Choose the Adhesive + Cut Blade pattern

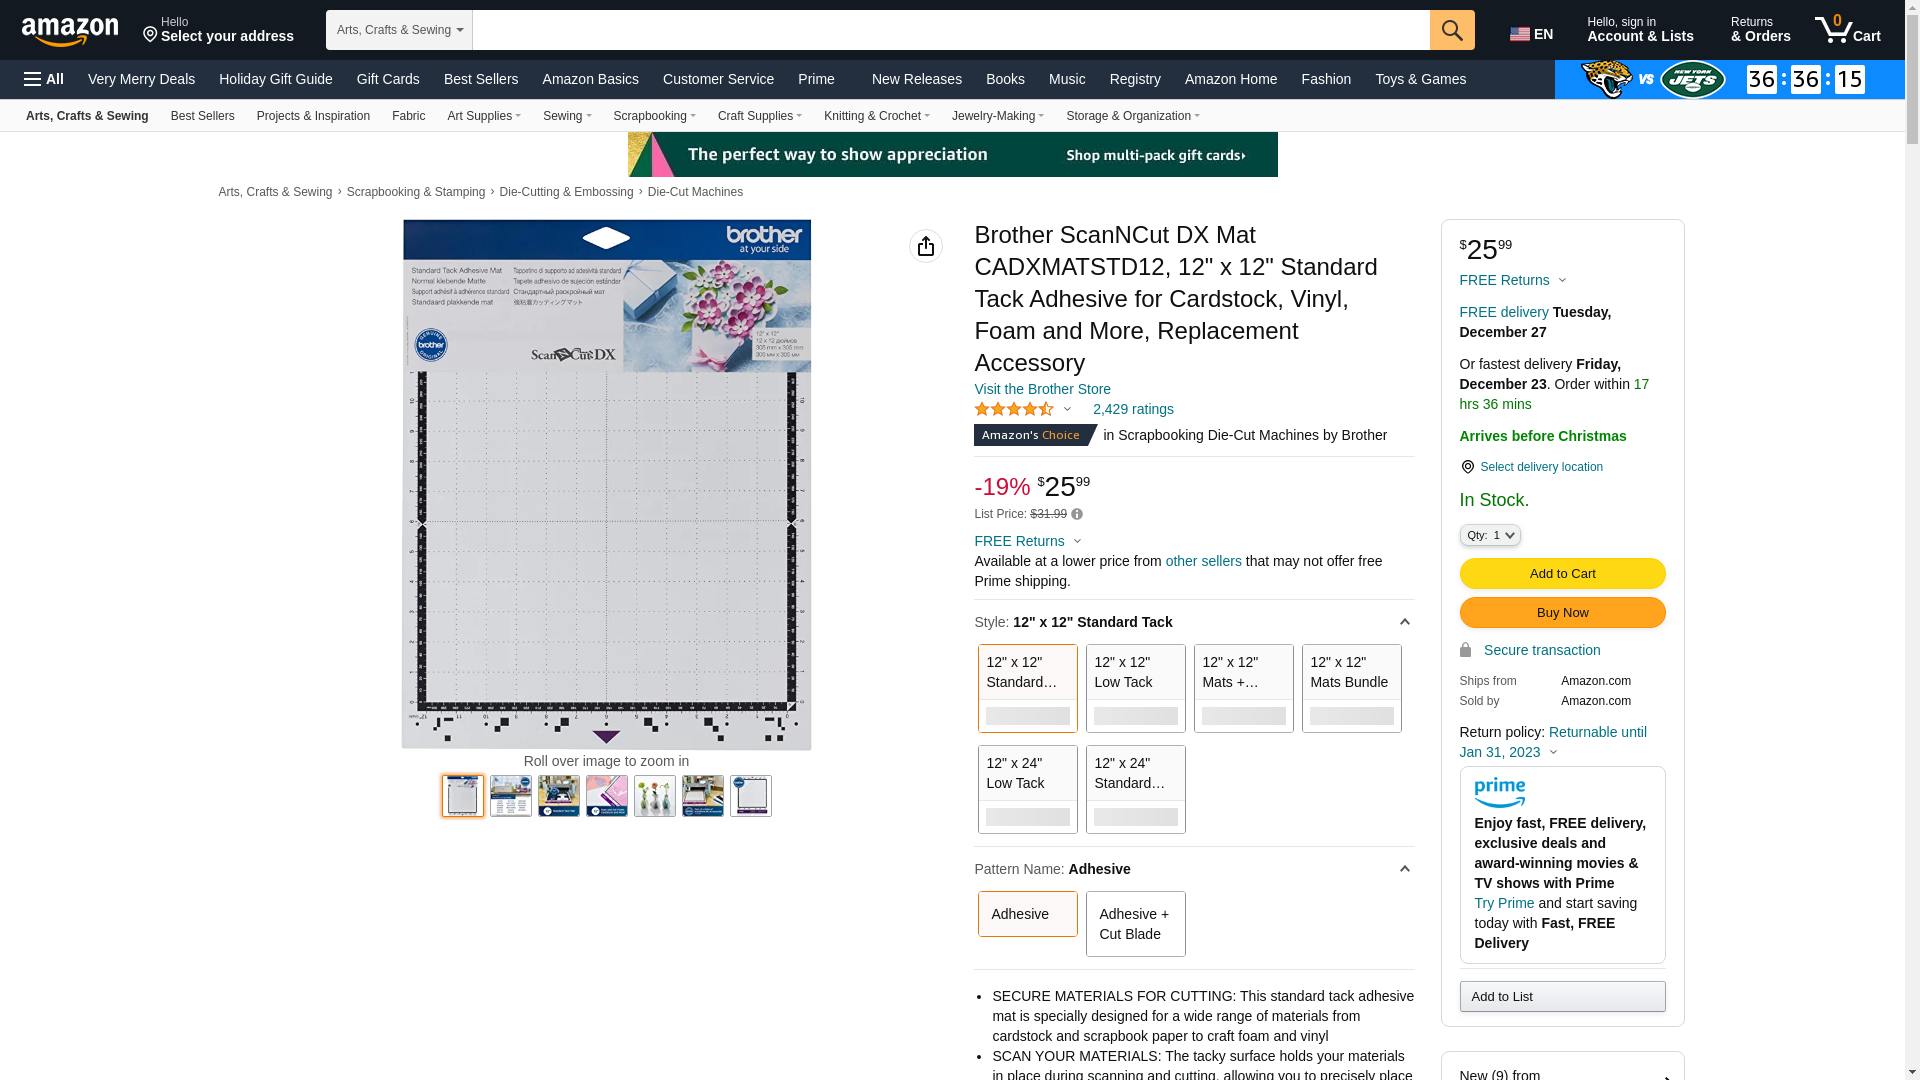click(x=1135, y=924)
